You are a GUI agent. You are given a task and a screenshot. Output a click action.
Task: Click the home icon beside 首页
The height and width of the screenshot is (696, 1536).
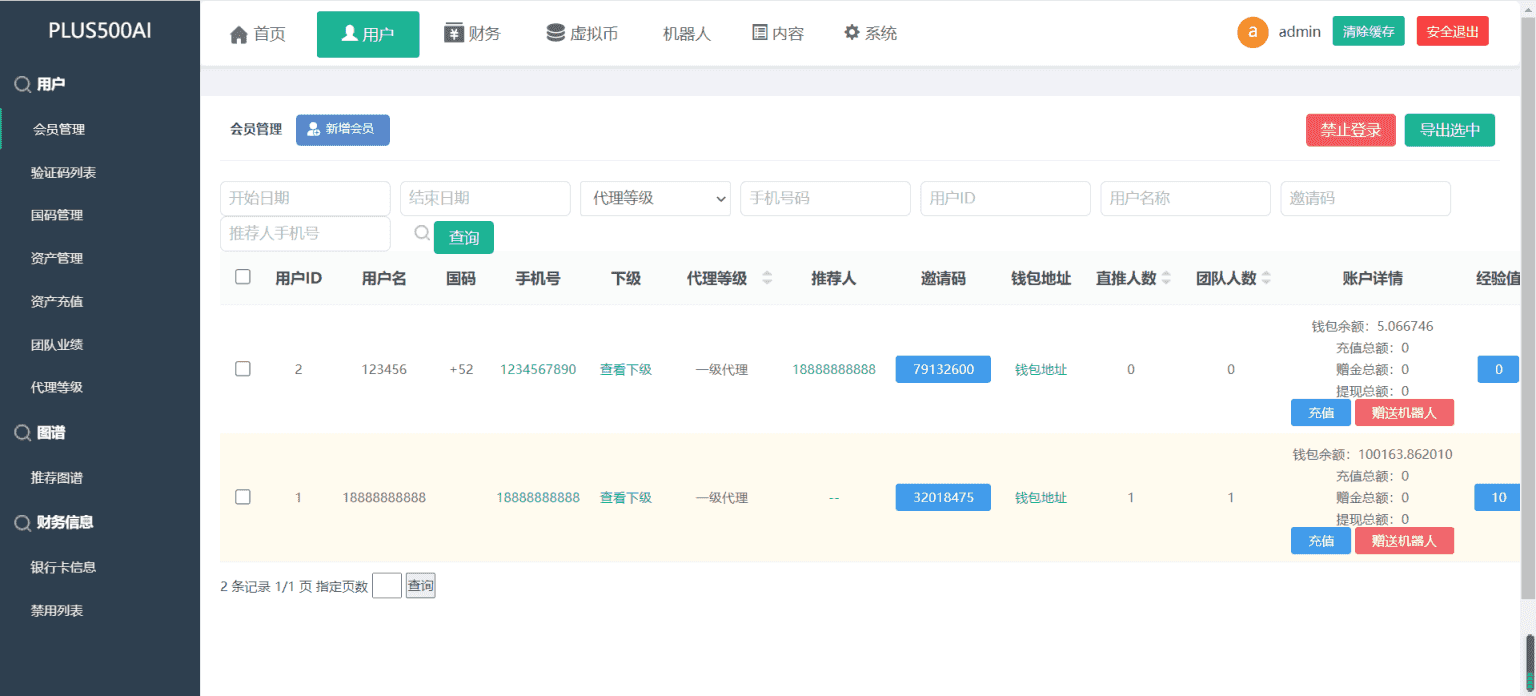pos(239,34)
